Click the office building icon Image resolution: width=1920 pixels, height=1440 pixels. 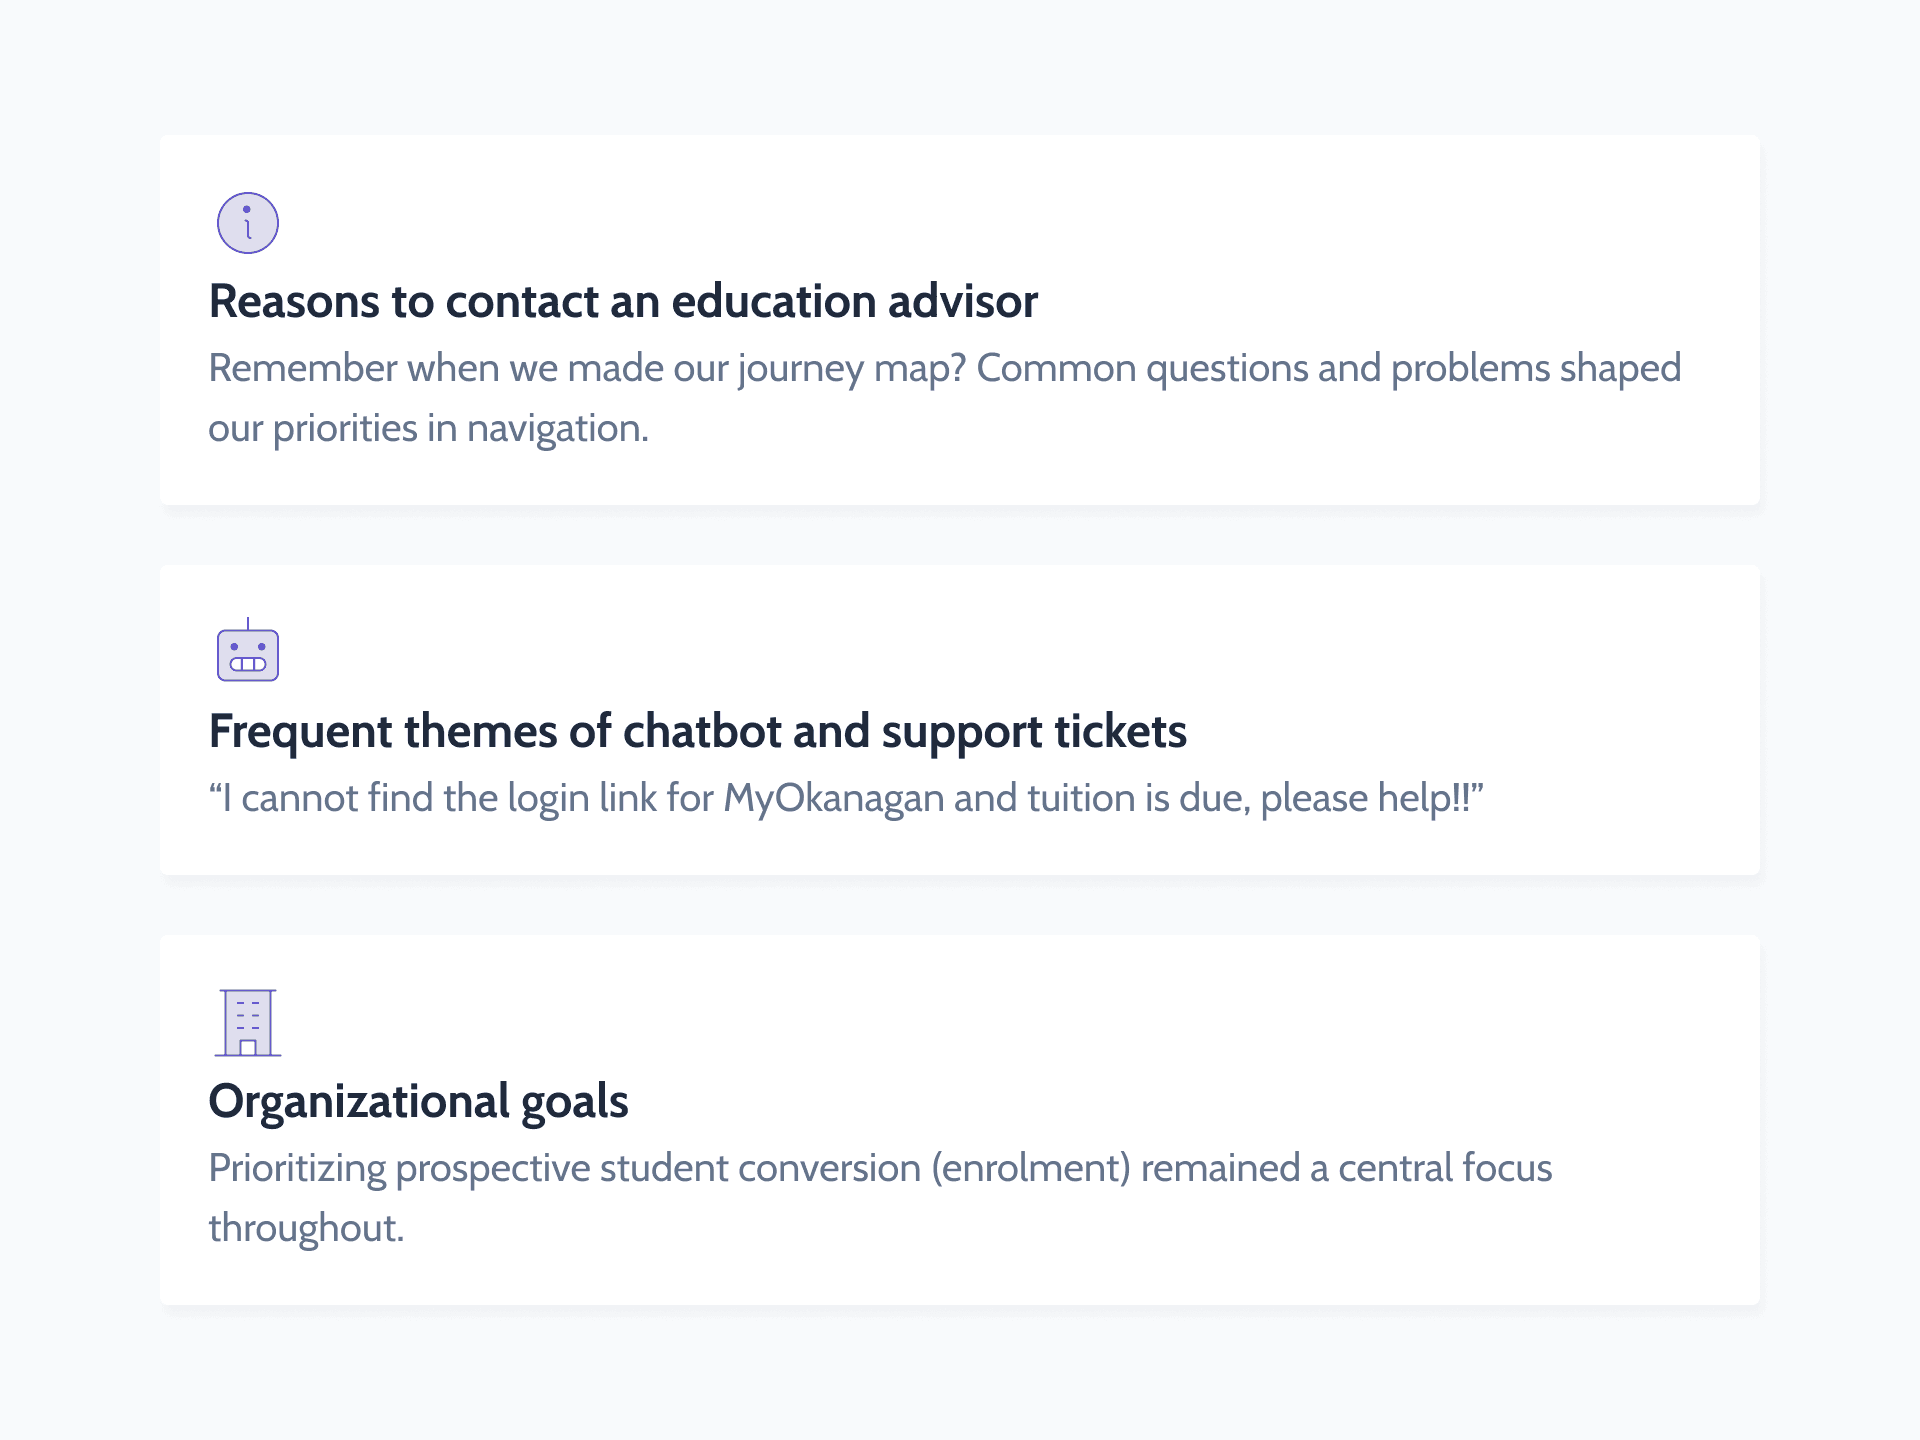click(247, 1022)
